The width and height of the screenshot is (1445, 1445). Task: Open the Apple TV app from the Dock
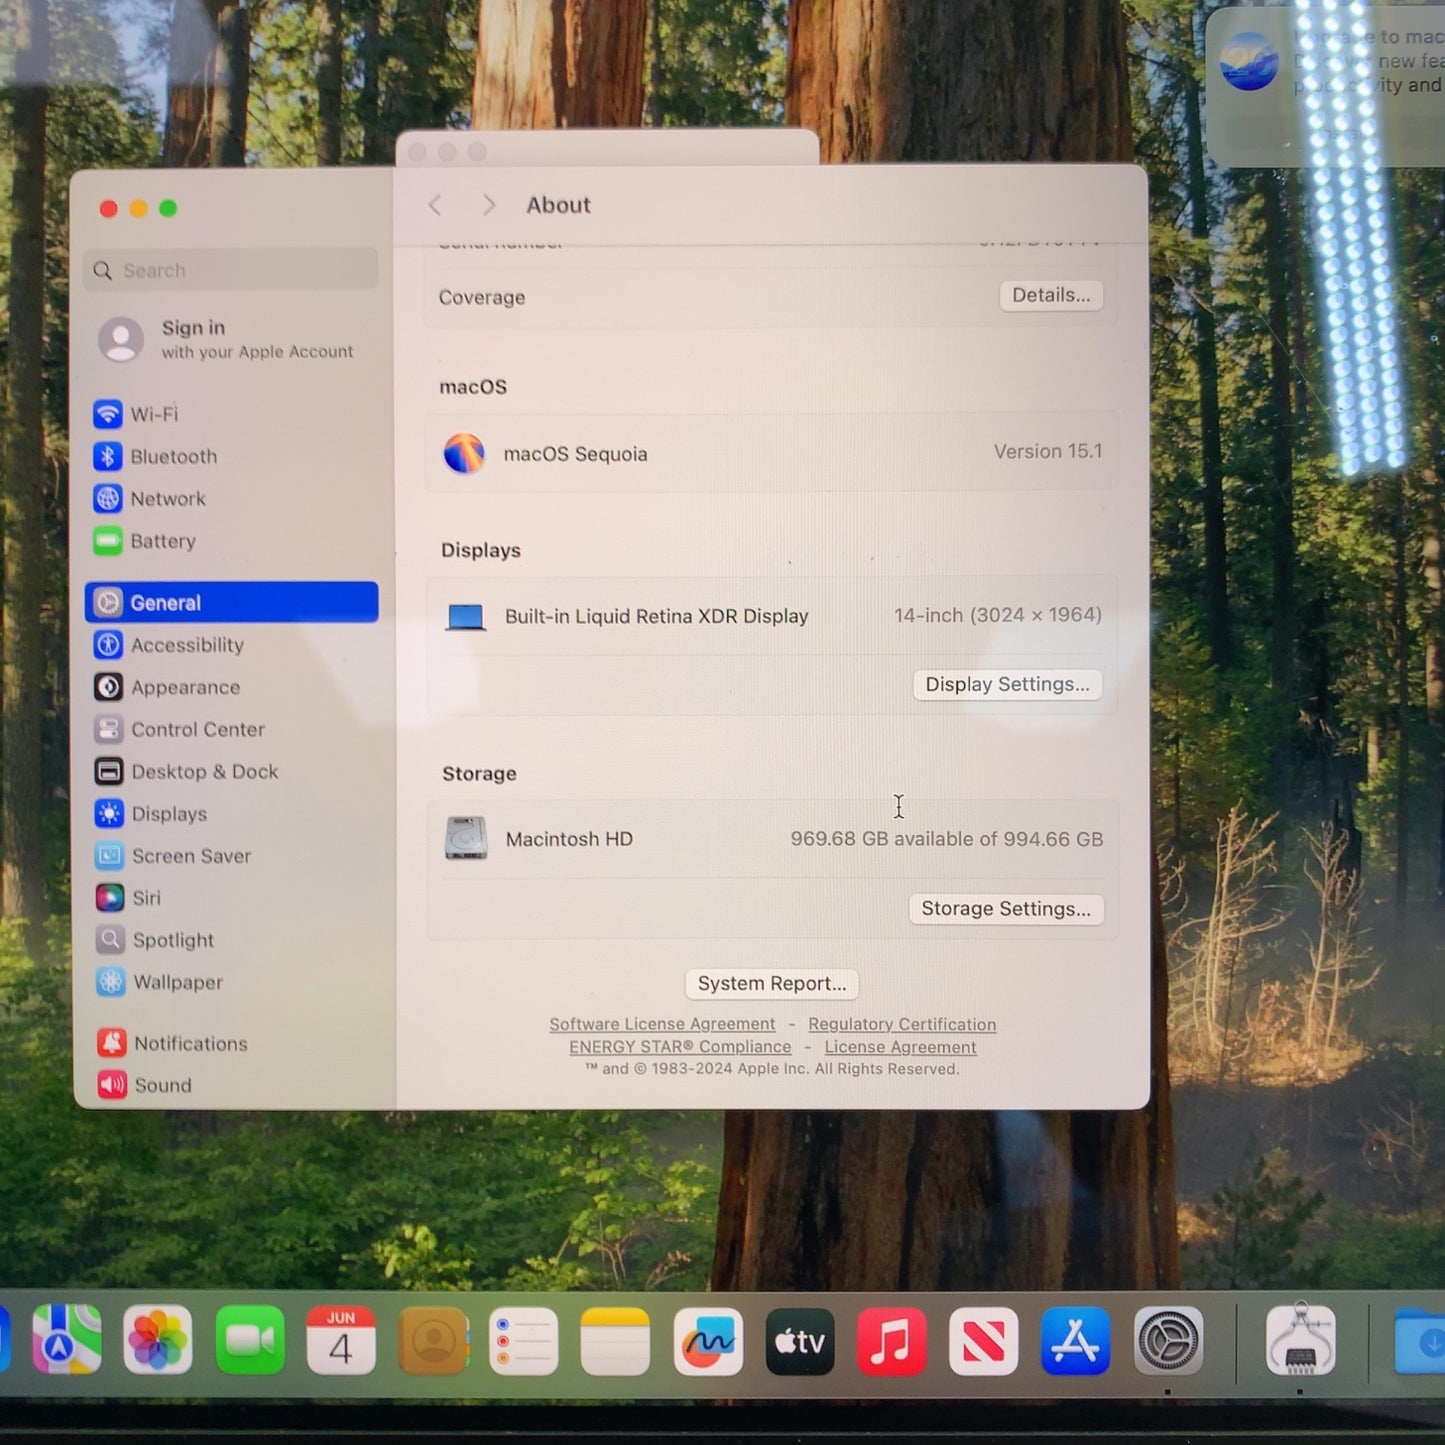(x=800, y=1341)
